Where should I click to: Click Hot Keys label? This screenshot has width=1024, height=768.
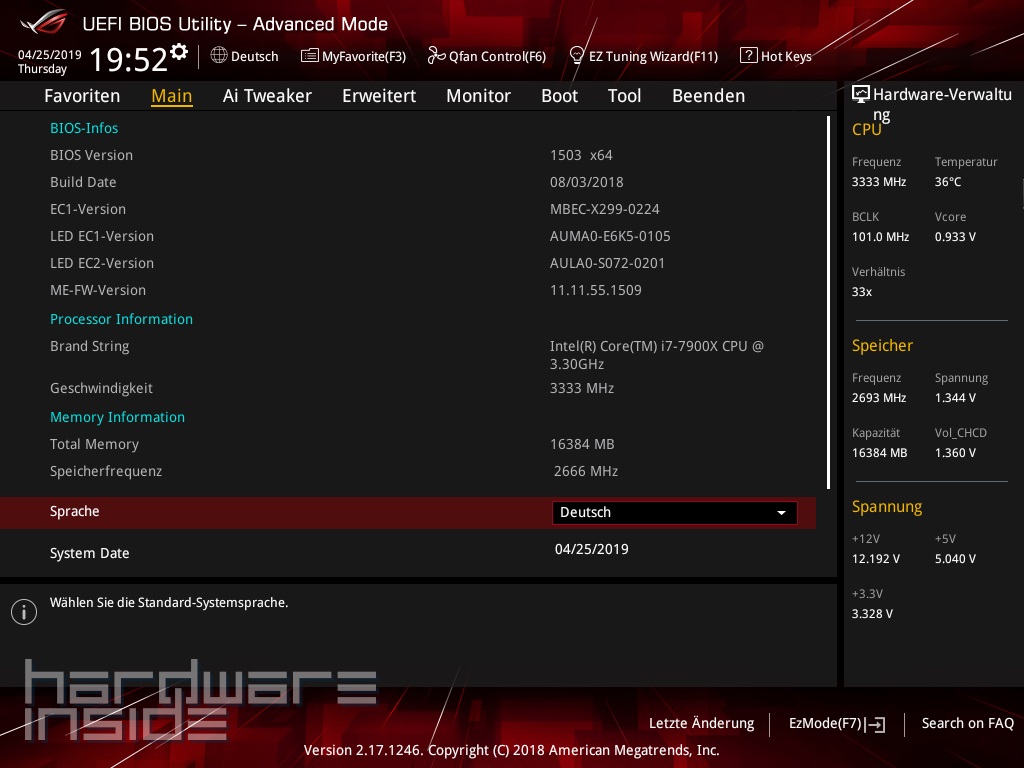(786, 56)
